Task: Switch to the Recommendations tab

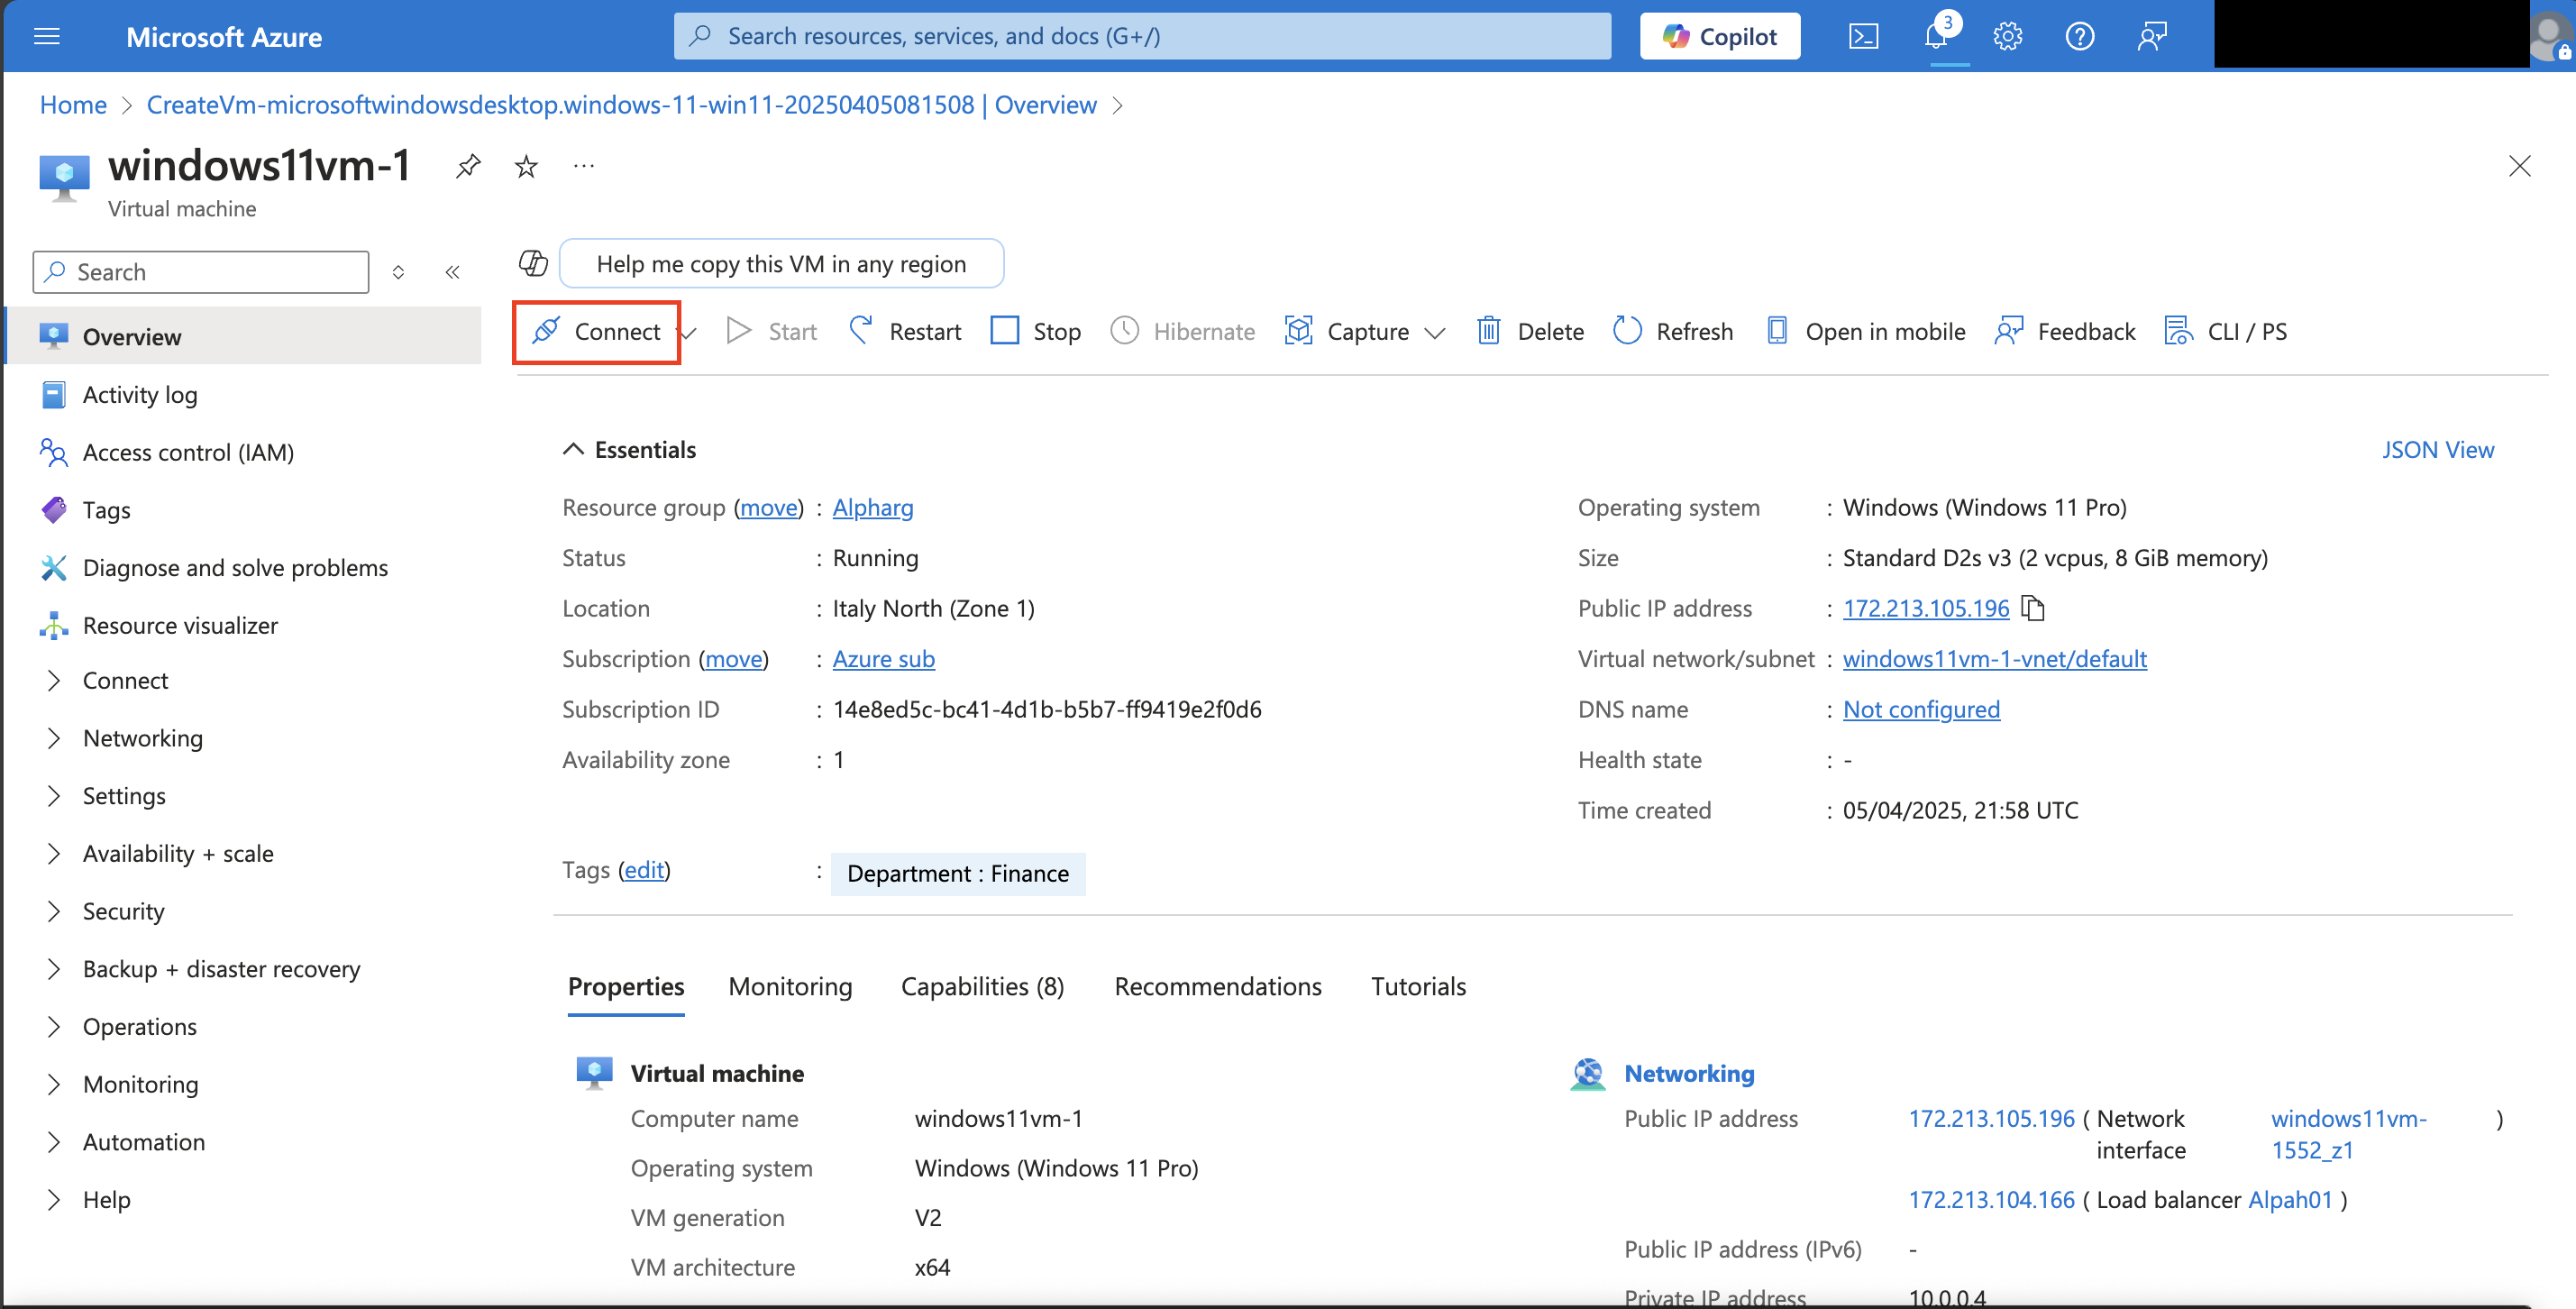Action: (x=1218, y=987)
